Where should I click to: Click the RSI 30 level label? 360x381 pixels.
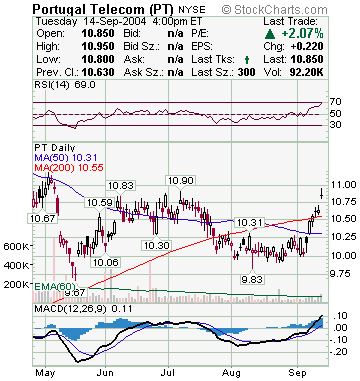tap(335, 125)
